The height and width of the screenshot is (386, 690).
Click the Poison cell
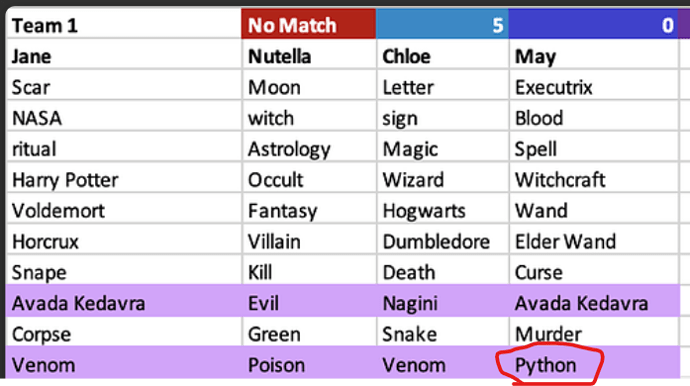pos(308,363)
